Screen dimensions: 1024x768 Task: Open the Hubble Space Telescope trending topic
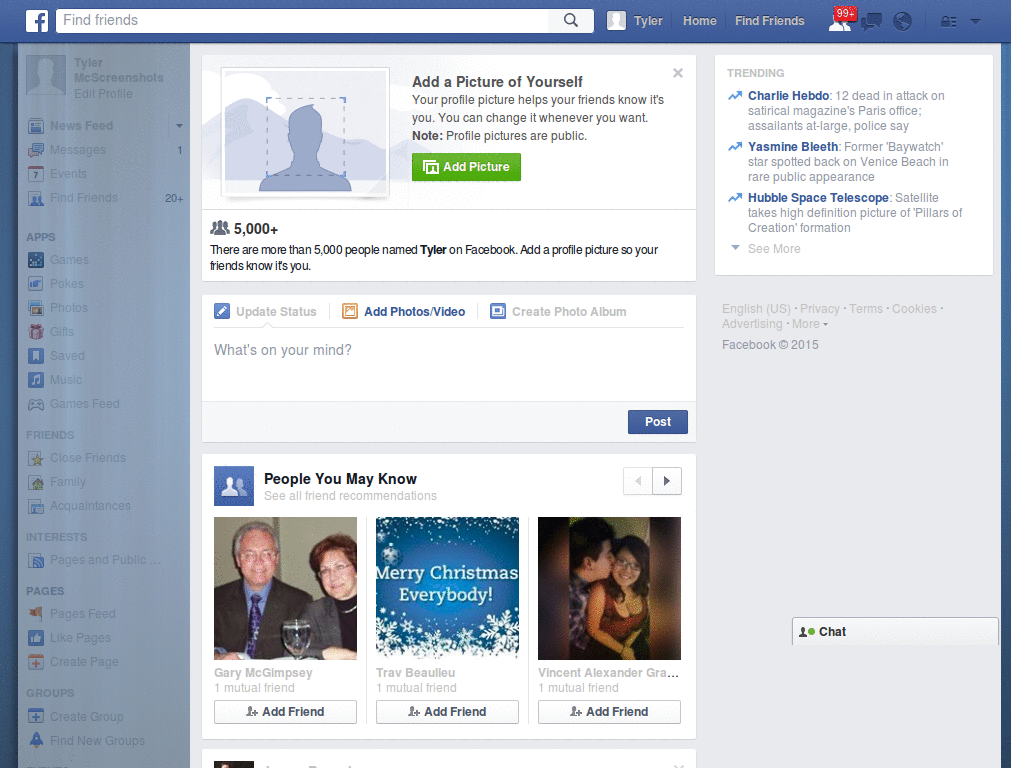click(x=818, y=198)
